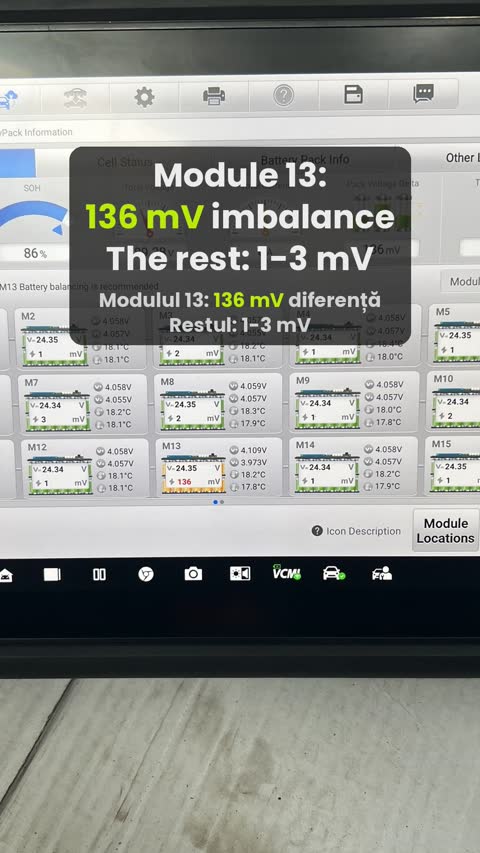Click the 18.3°C reading in M8

(253, 411)
